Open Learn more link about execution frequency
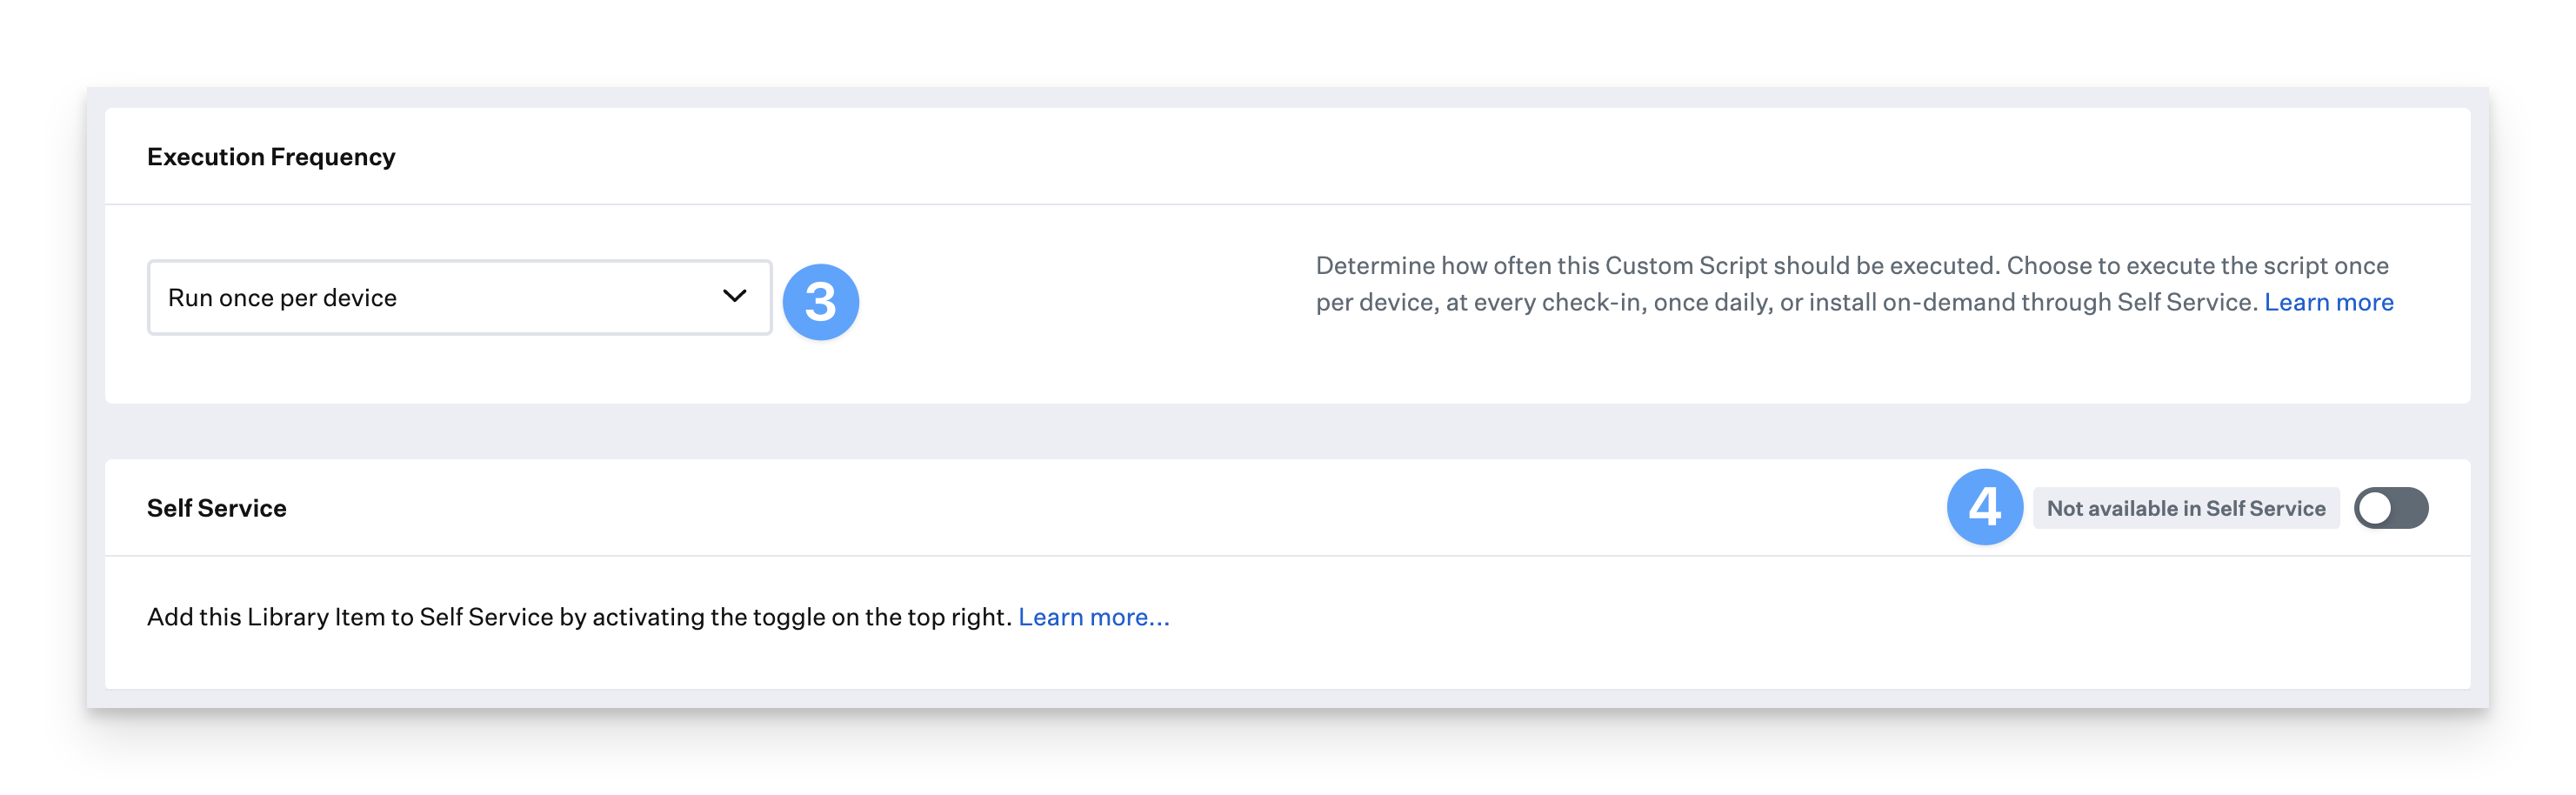Viewport: 2576px width, 795px height. 2328,302
